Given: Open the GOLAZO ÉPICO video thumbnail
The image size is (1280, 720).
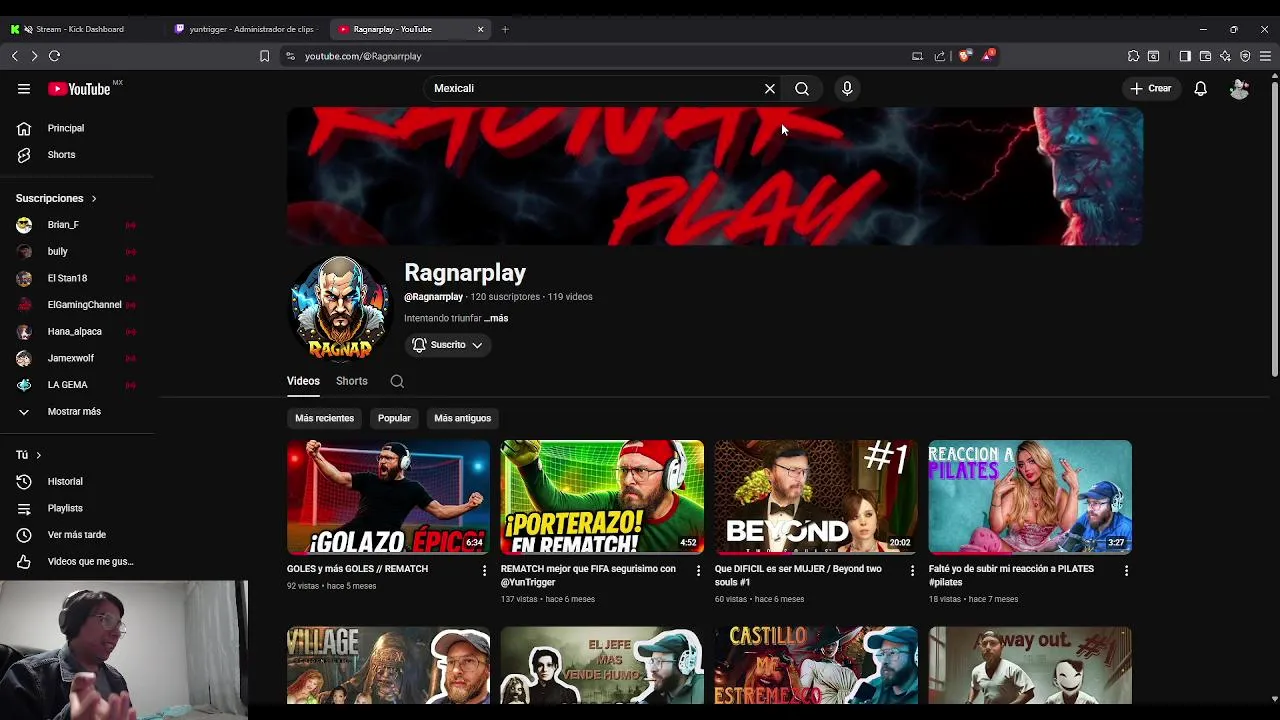Looking at the screenshot, I should click(388, 497).
